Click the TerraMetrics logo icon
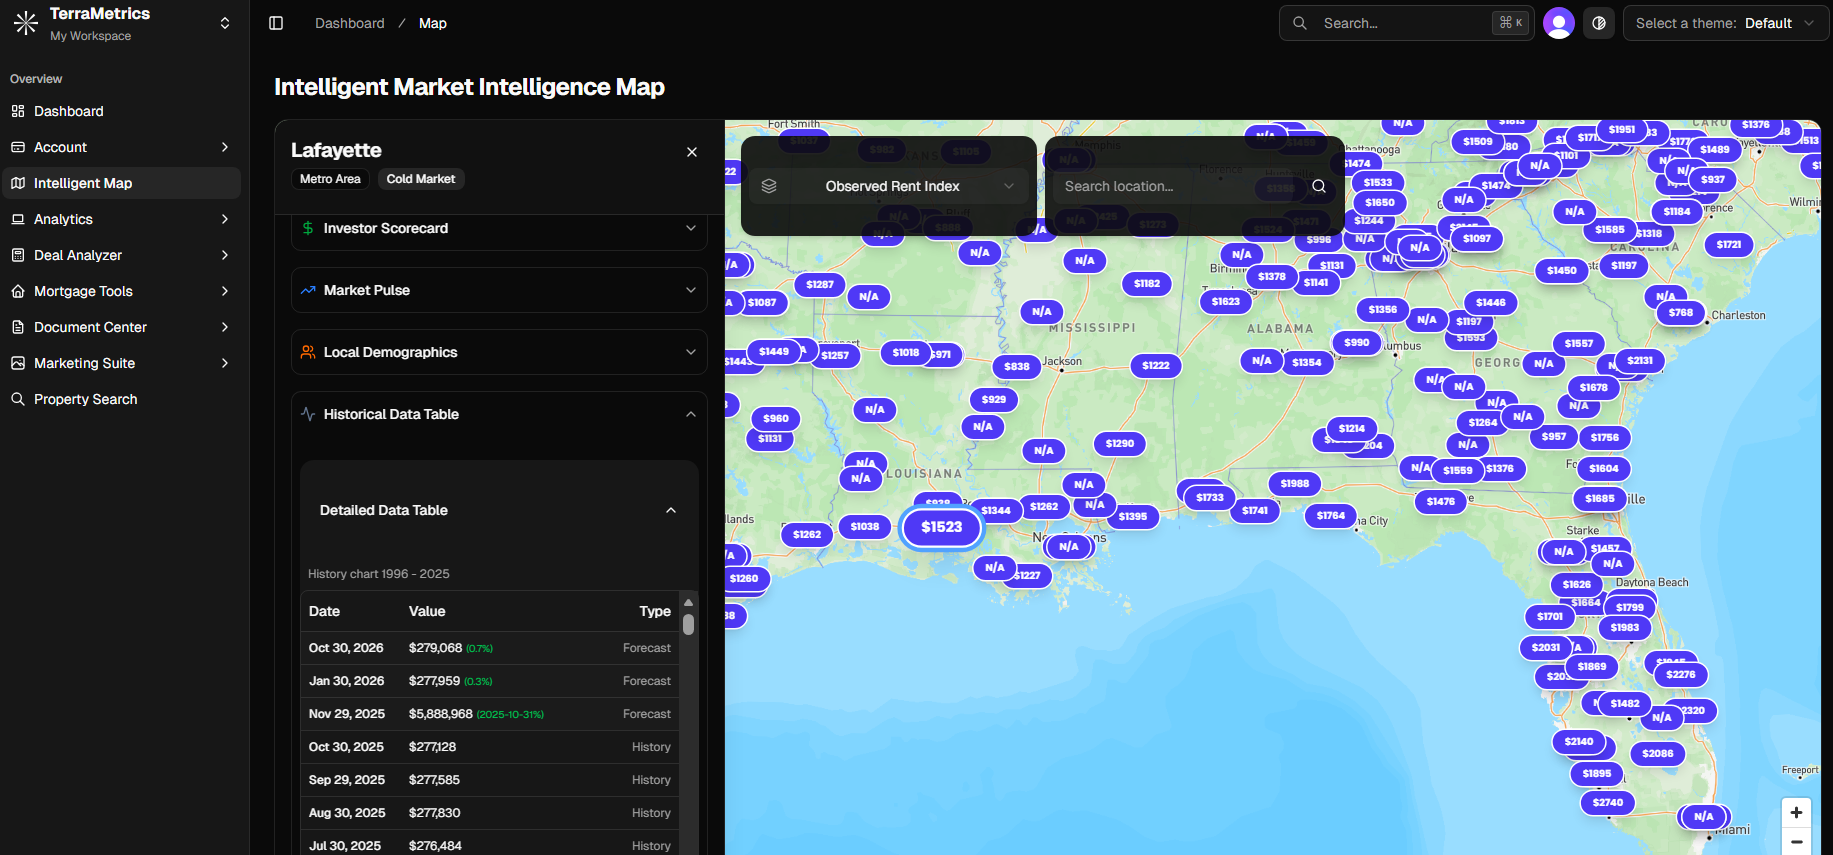The image size is (1833, 855). pyautogui.click(x=26, y=23)
